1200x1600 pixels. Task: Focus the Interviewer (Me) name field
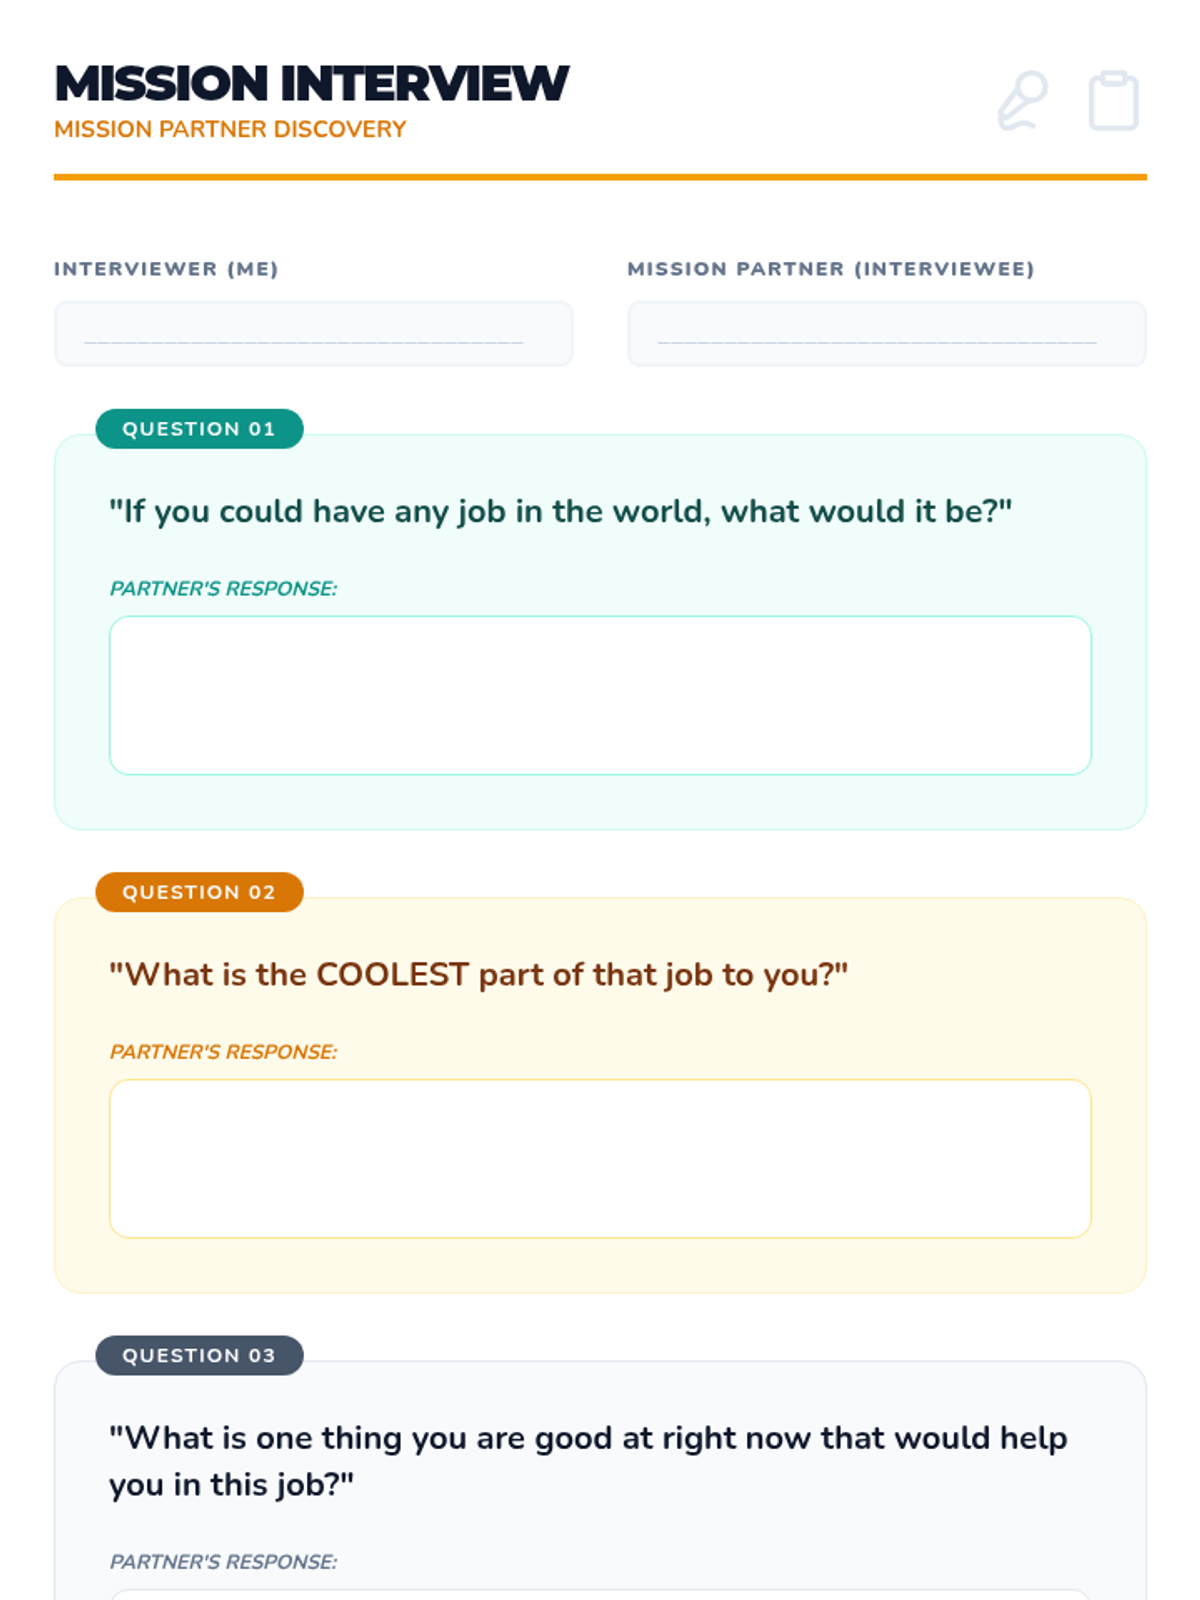pyautogui.click(x=313, y=334)
